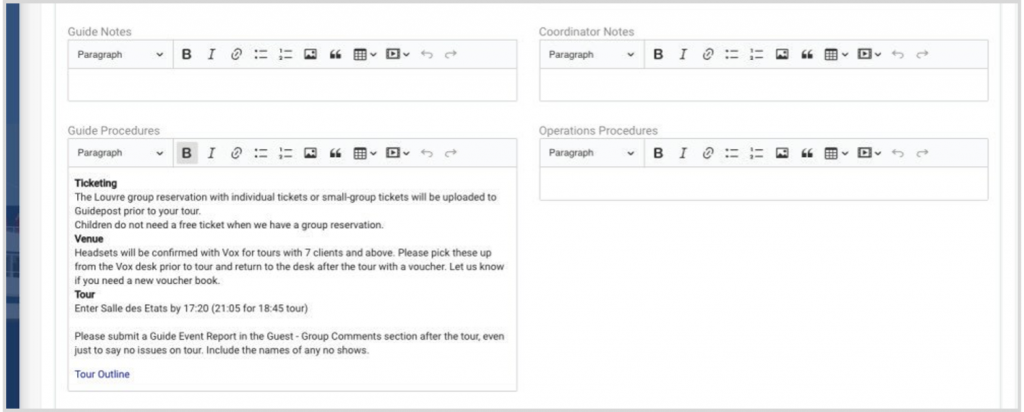Click Italic icon in Guide Notes toolbar
The height and width of the screenshot is (412, 1024).
coord(211,54)
